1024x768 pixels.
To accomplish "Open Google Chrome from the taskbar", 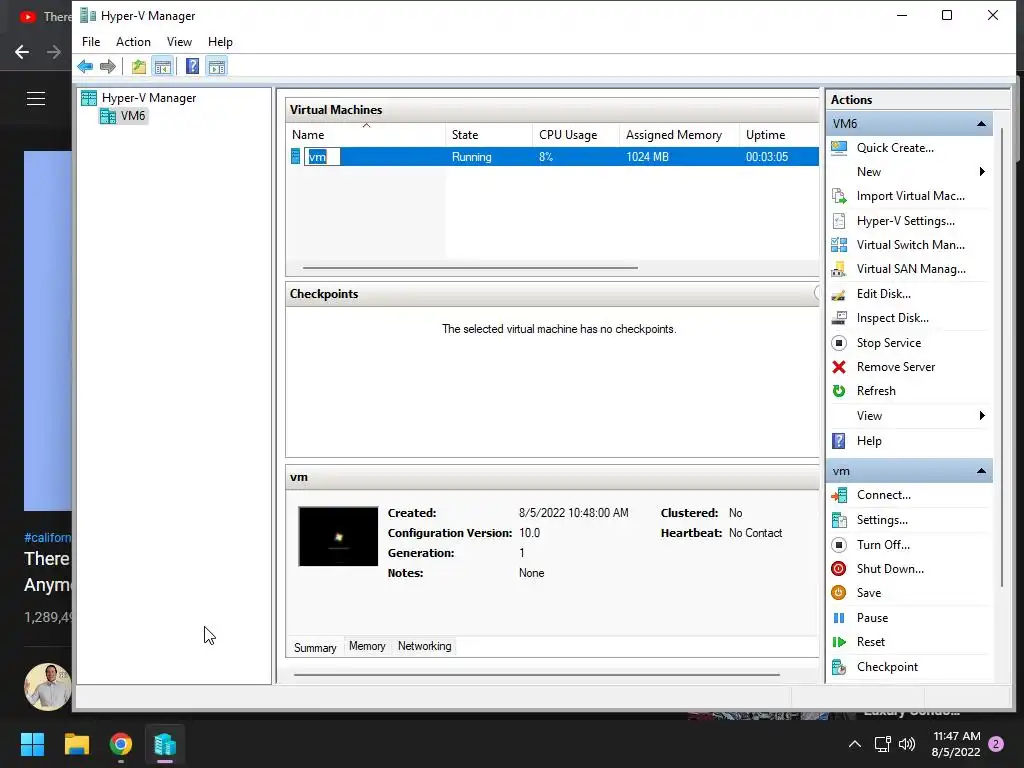I will [x=121, y=744].
